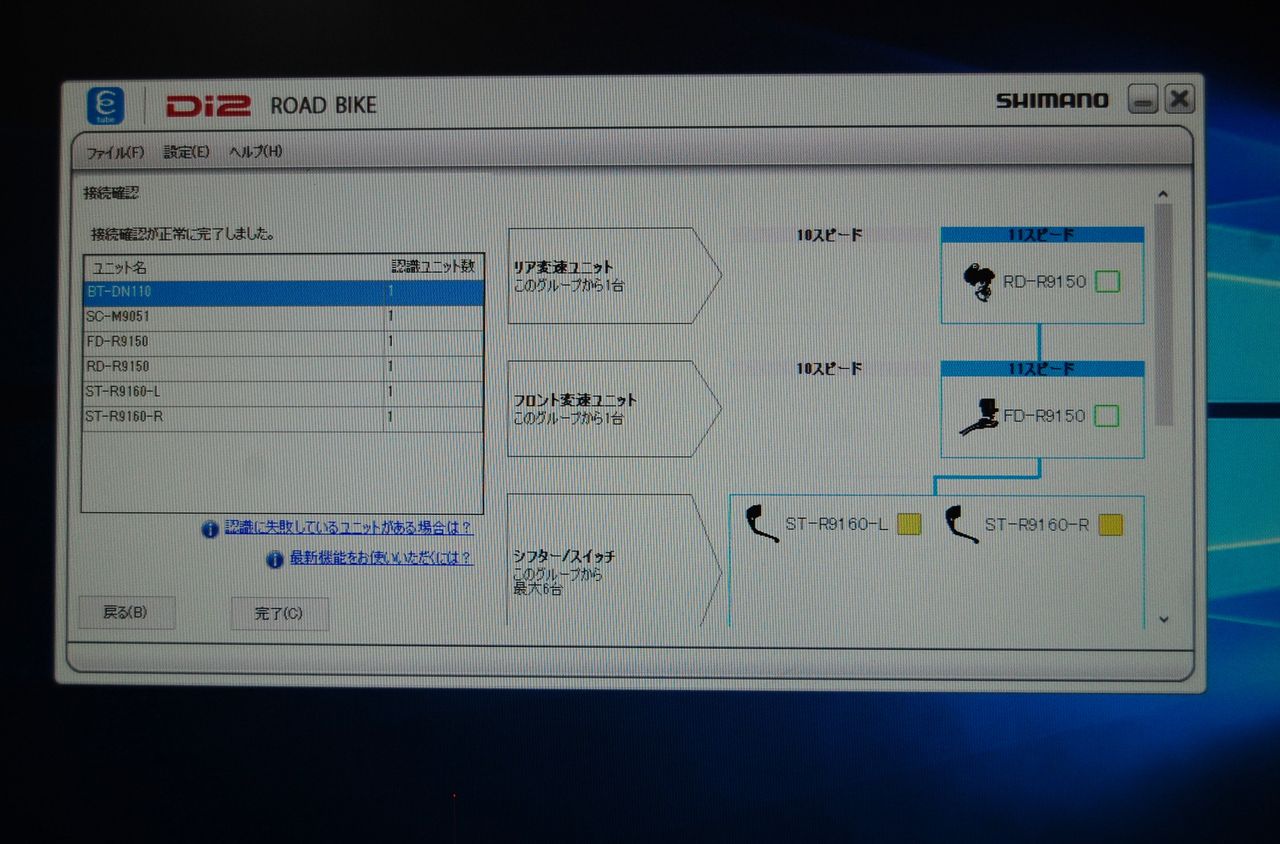
Task: Click the SHIMANO brand logo
Action: [1052, 100]
